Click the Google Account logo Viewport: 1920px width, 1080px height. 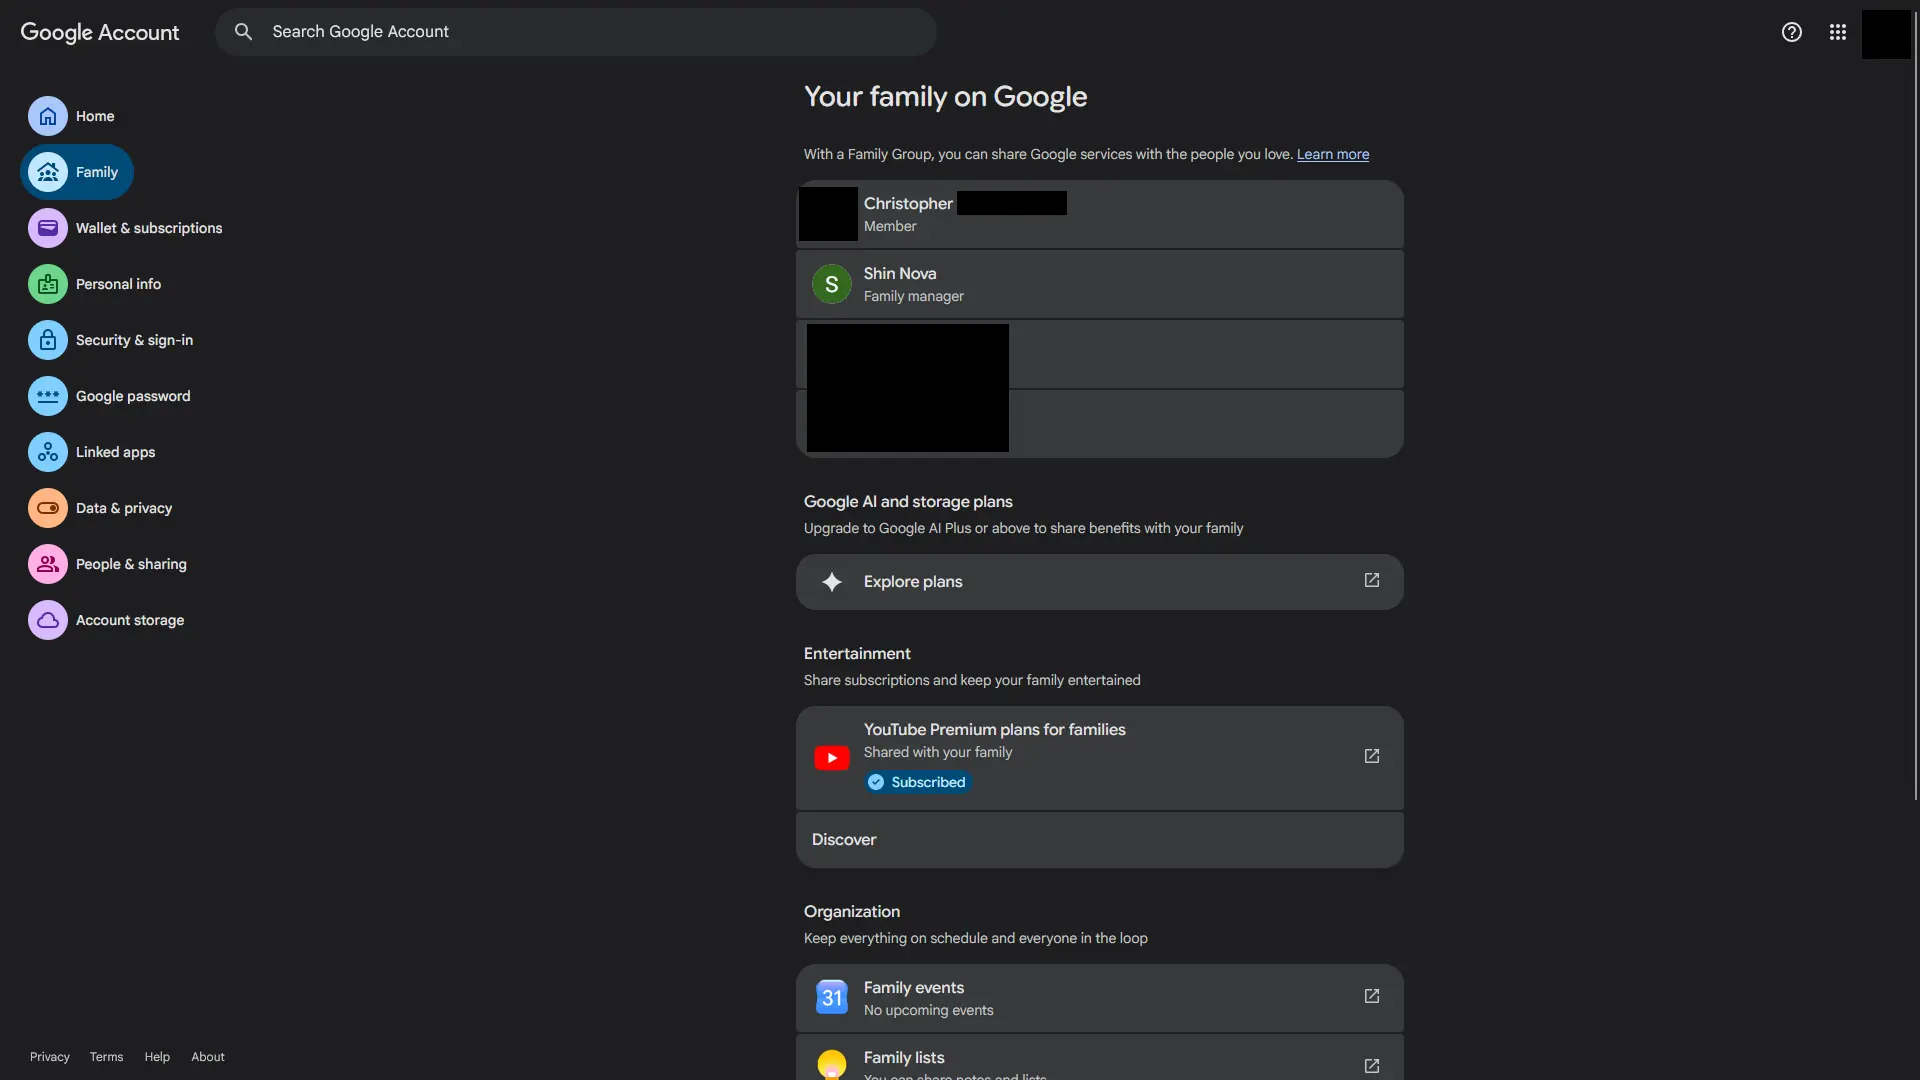[x=100, y=32]
